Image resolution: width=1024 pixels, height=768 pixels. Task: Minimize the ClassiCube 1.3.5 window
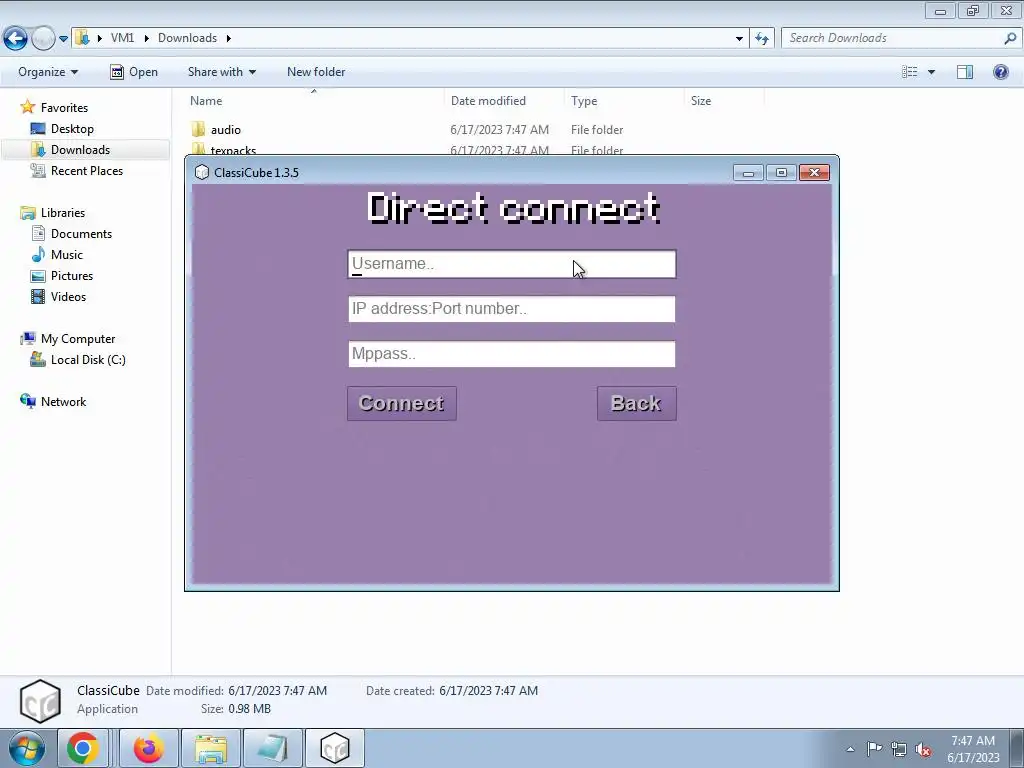tap(748, 172)
